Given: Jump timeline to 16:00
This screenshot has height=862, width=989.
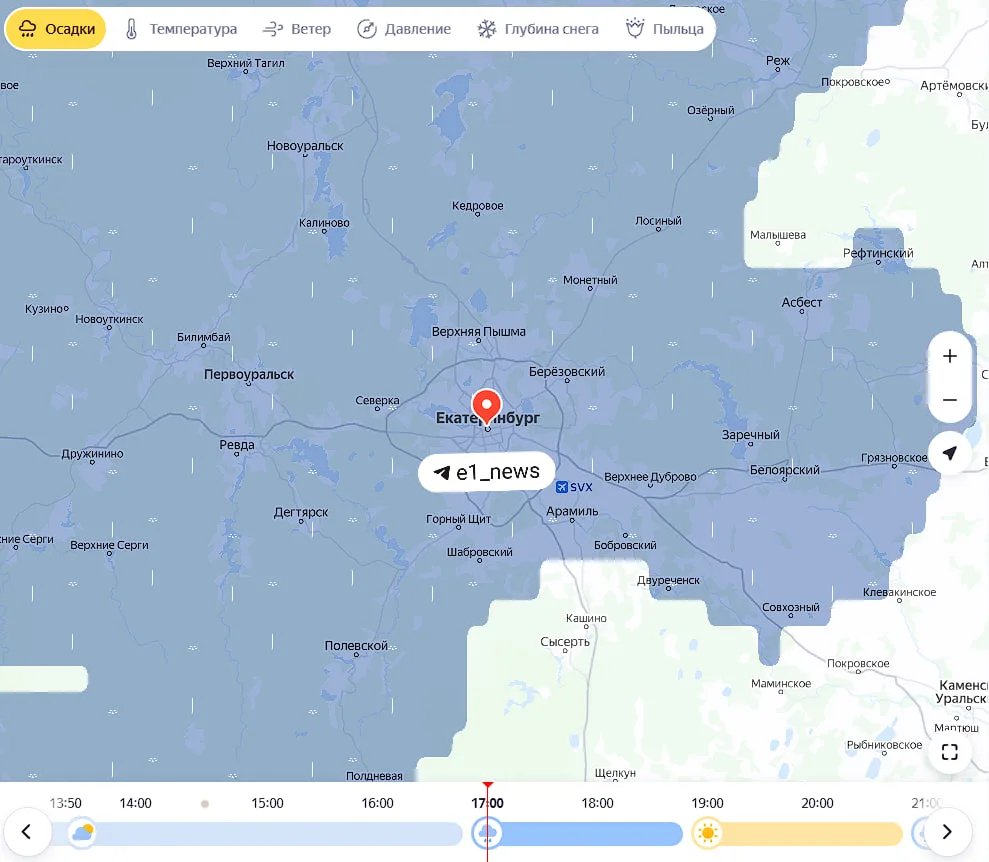Looking at the screenshot, I should (377, 803).
